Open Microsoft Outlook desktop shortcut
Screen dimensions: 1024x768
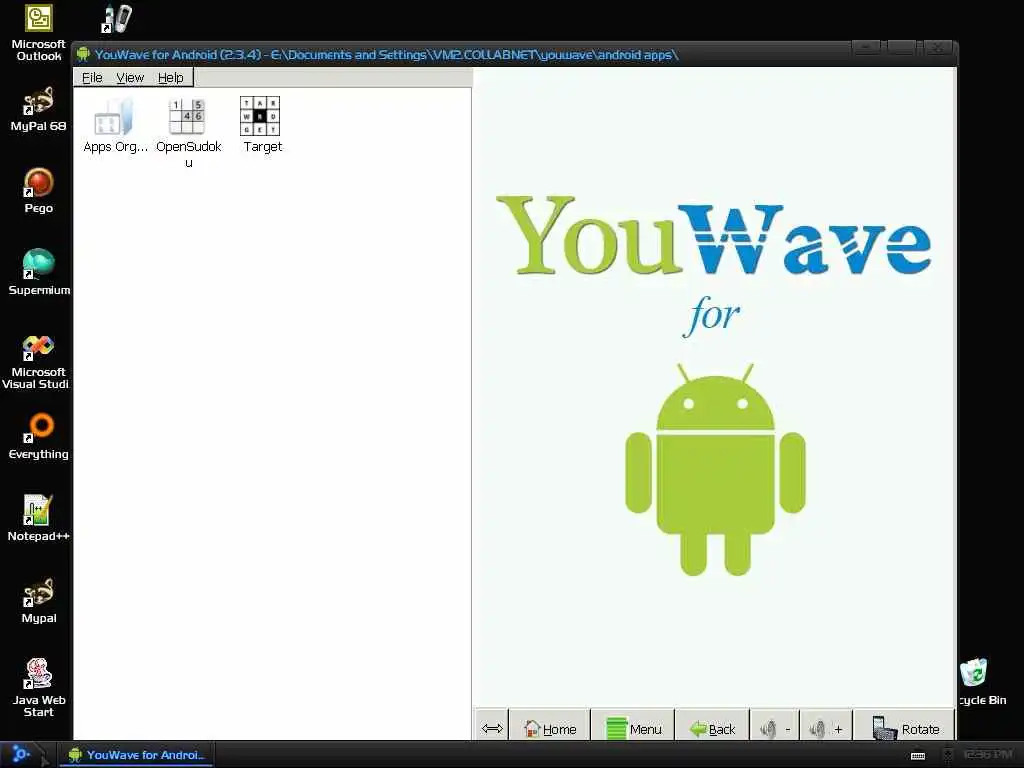pyautogui.click(x=39, y=33)
